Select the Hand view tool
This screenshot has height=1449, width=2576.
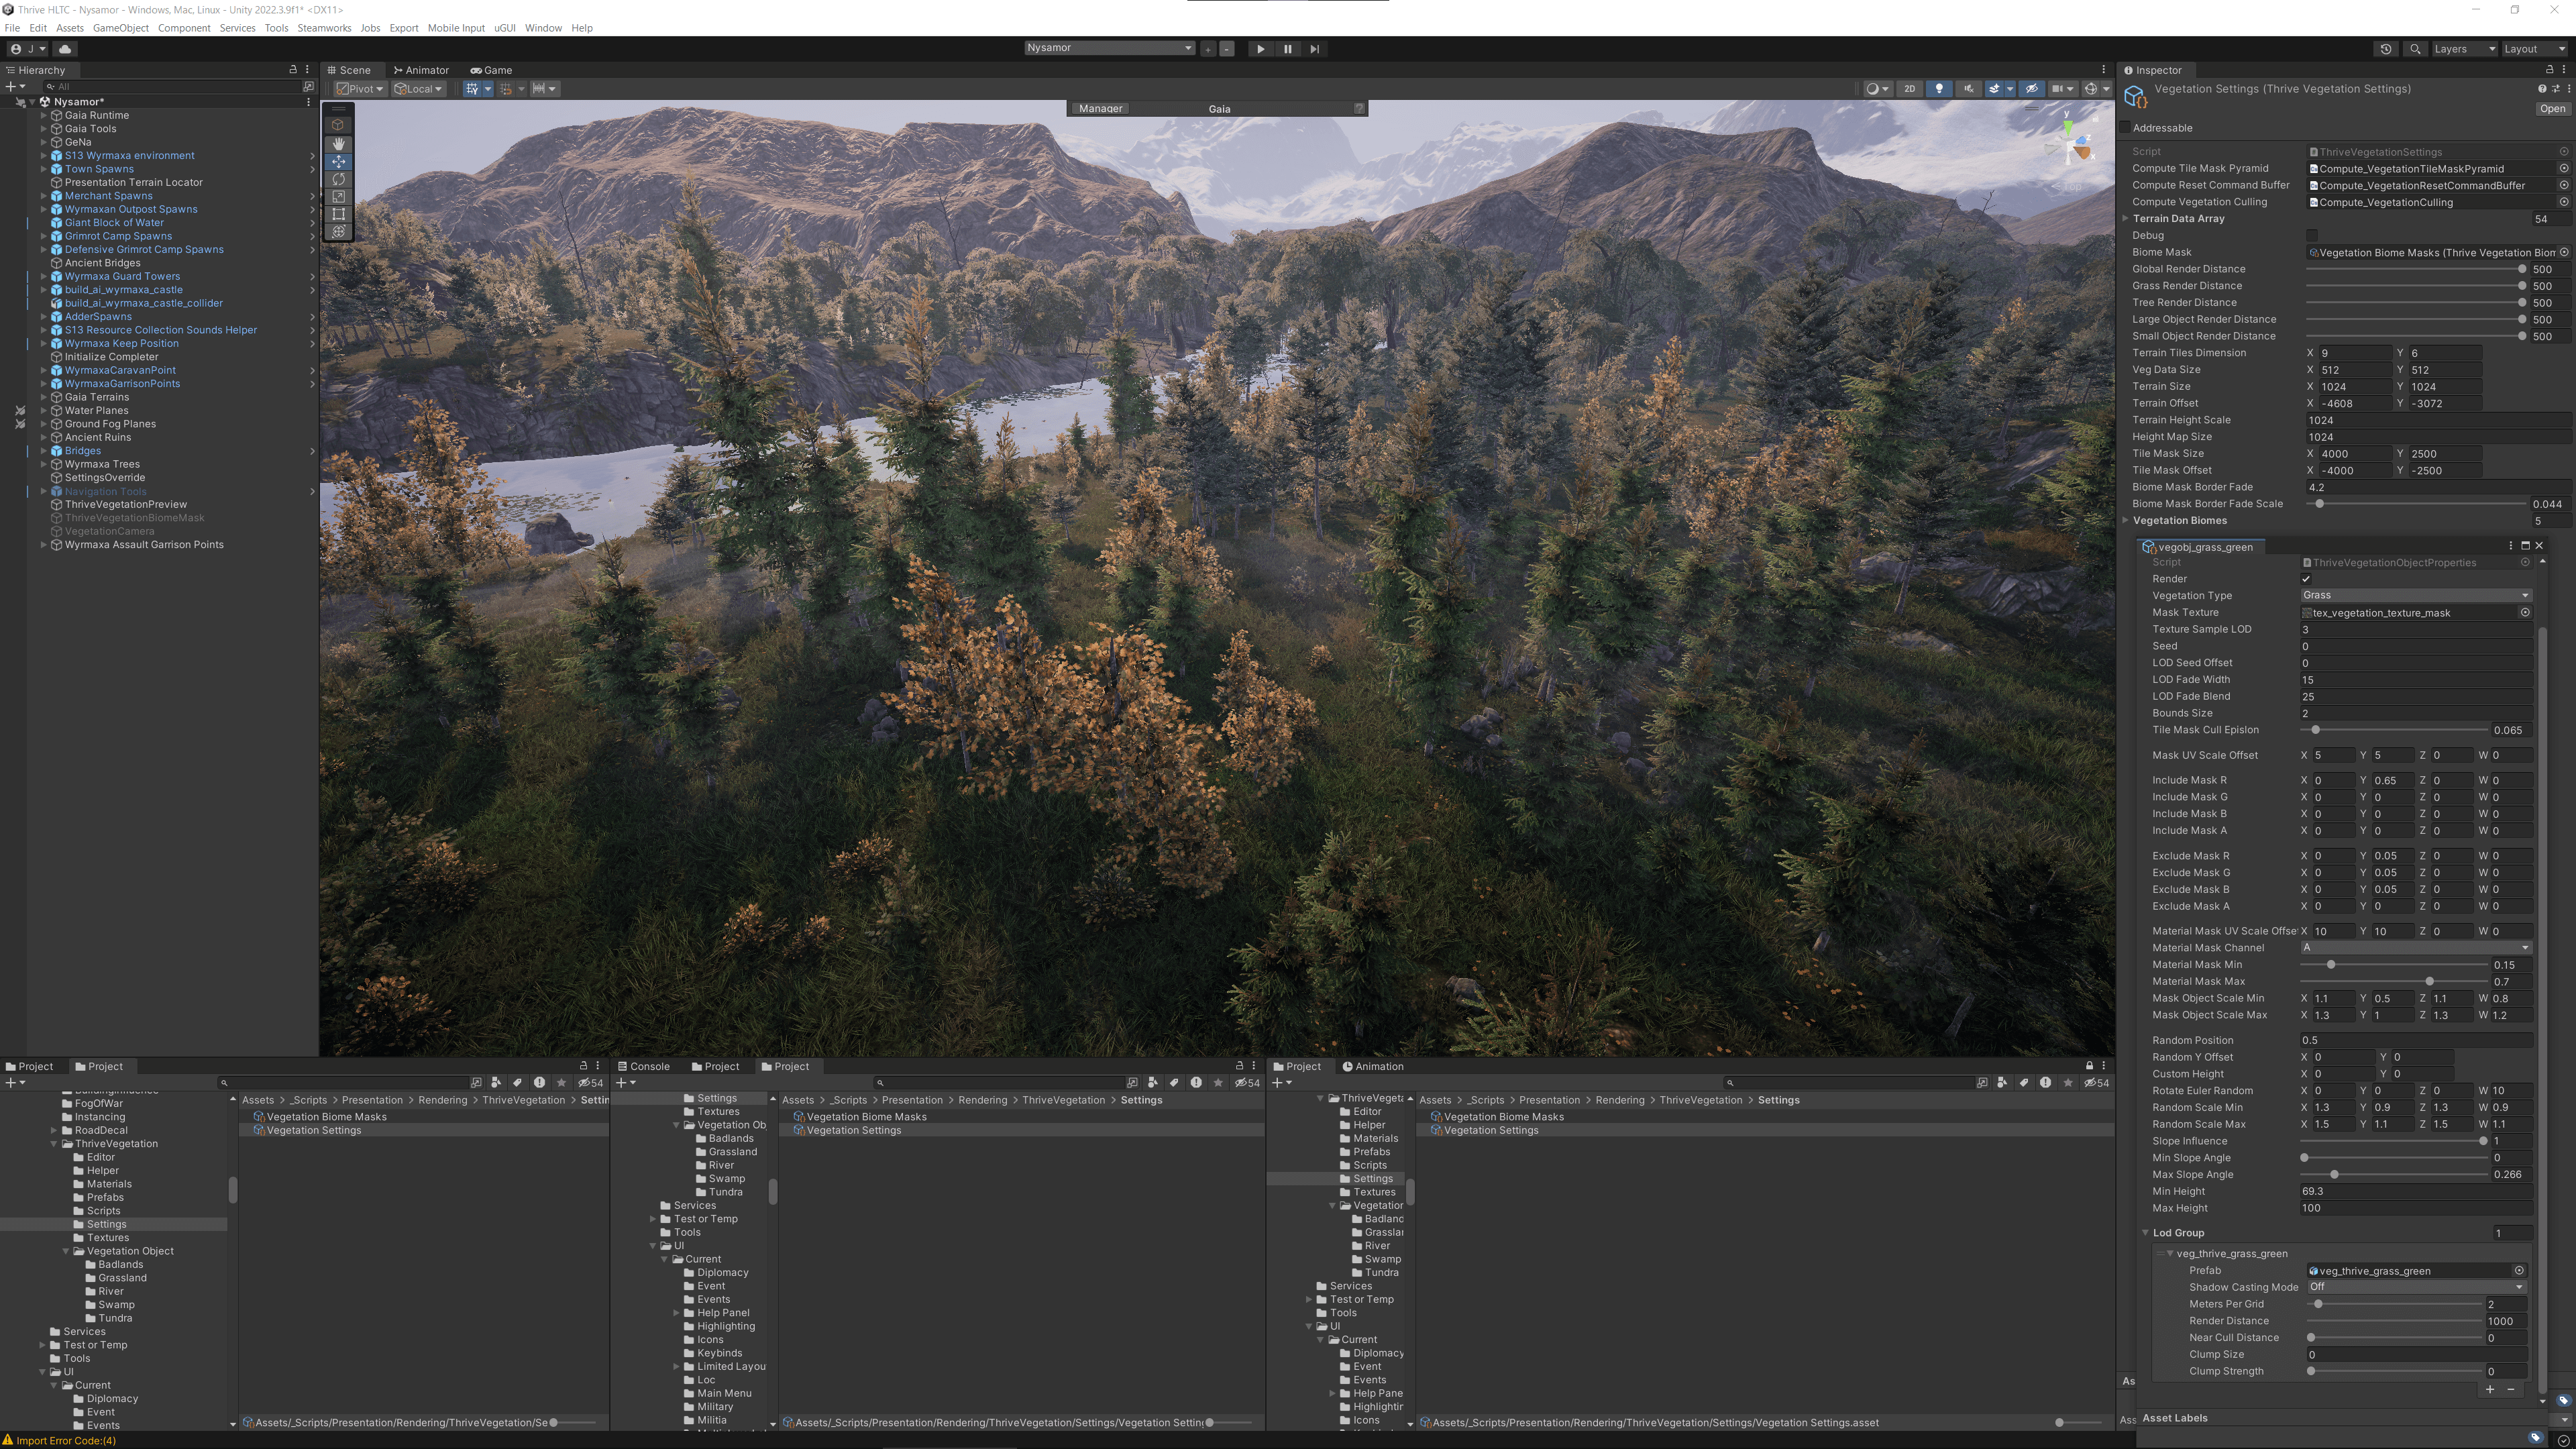338,144
